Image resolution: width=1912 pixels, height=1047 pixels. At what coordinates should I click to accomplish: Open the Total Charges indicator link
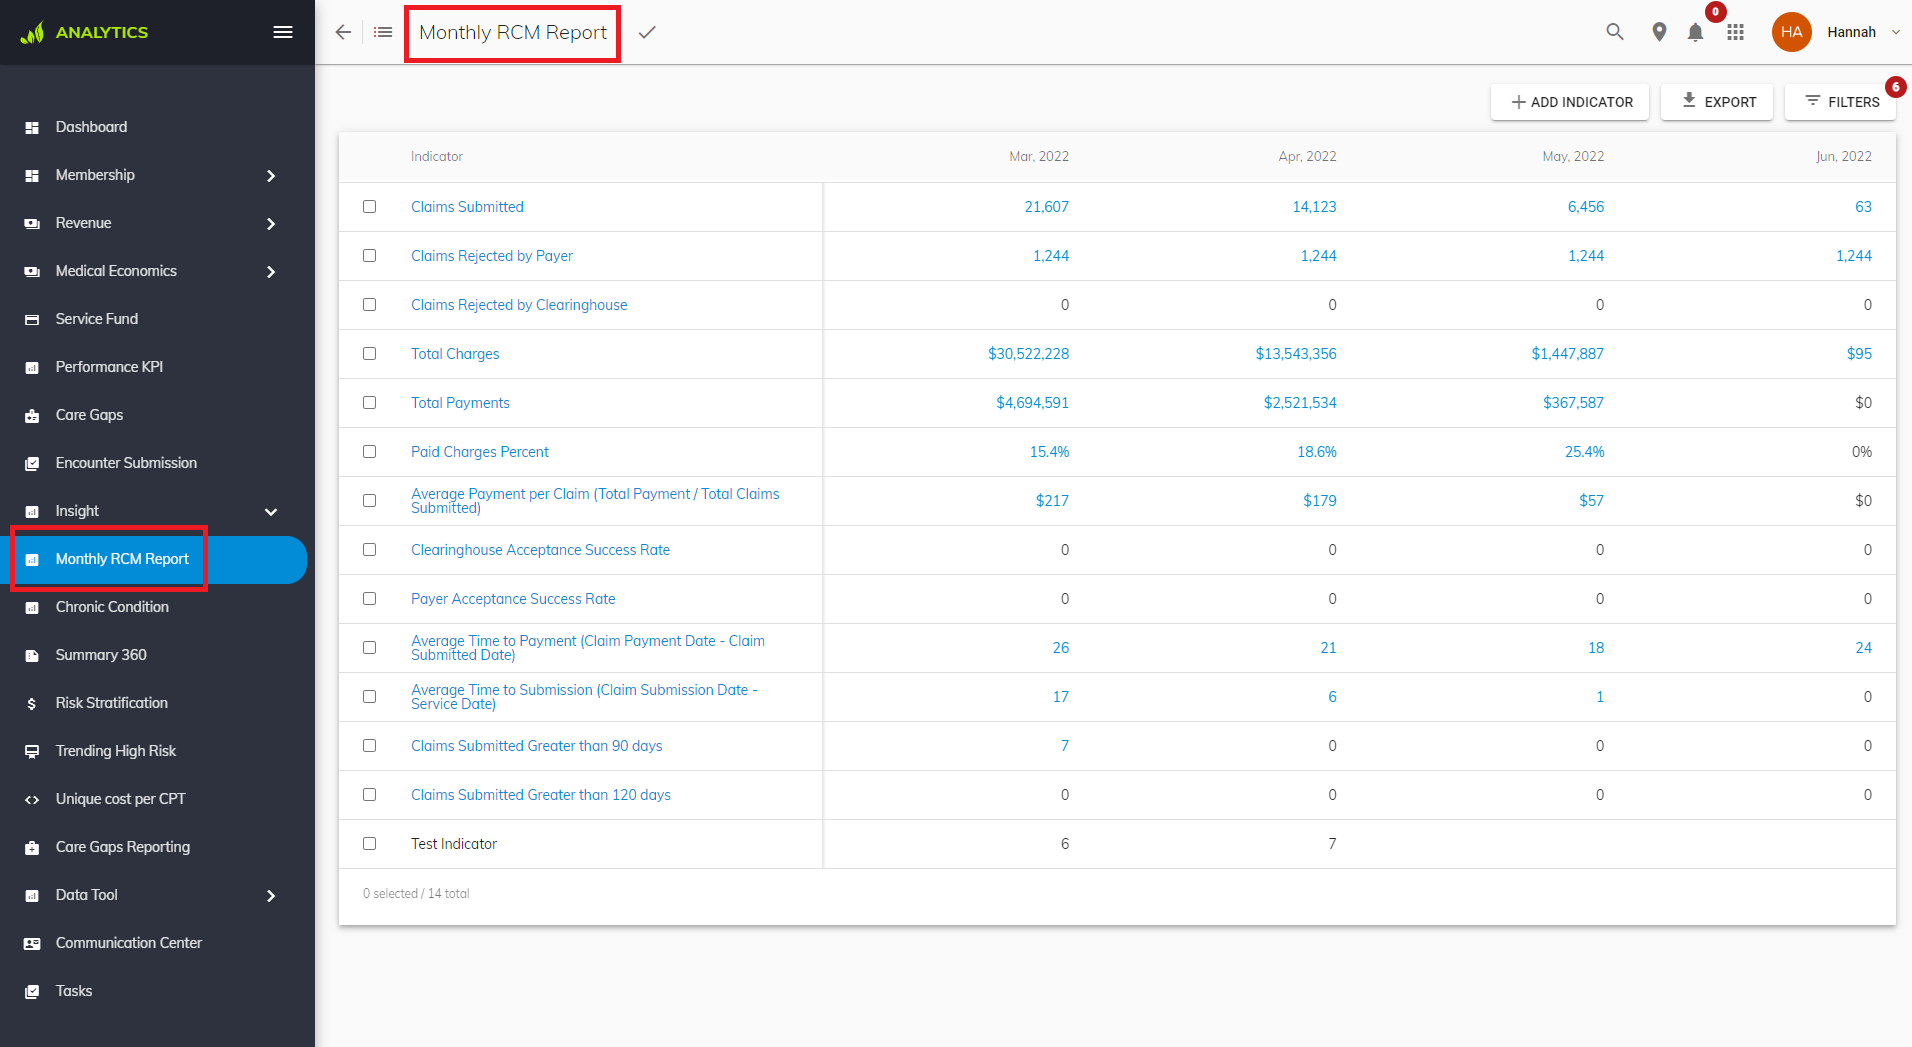455,354
